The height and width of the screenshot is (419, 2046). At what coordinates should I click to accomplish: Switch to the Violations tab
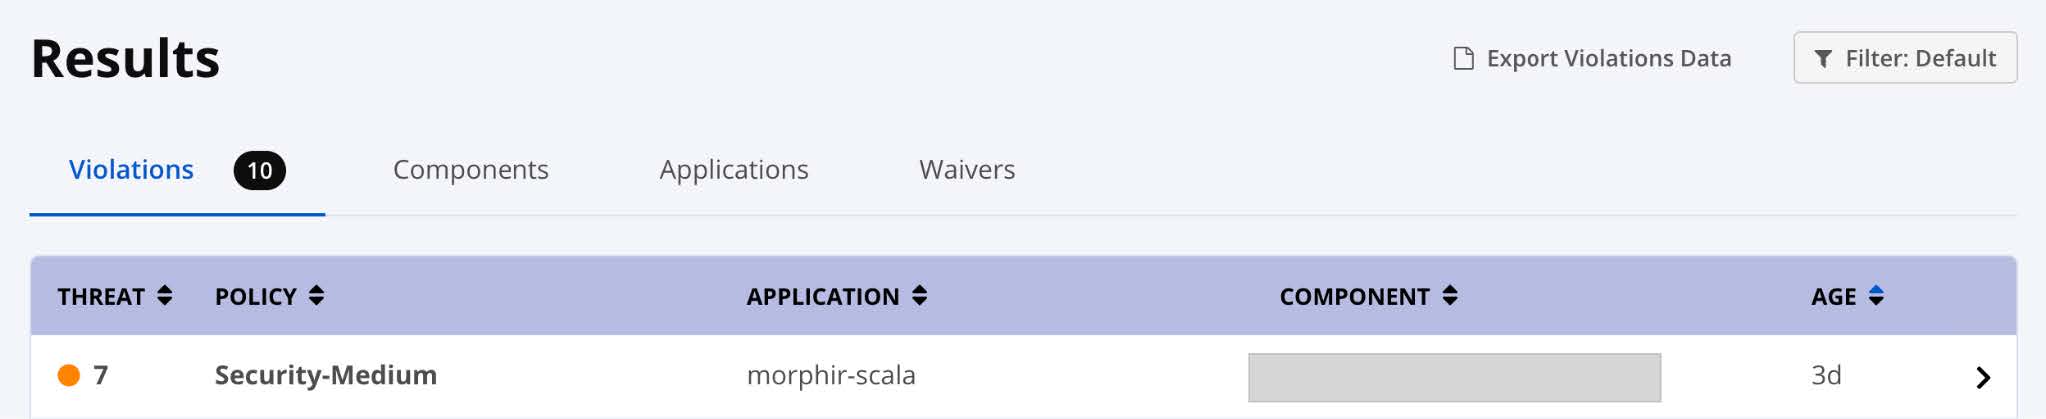point(131,170)
